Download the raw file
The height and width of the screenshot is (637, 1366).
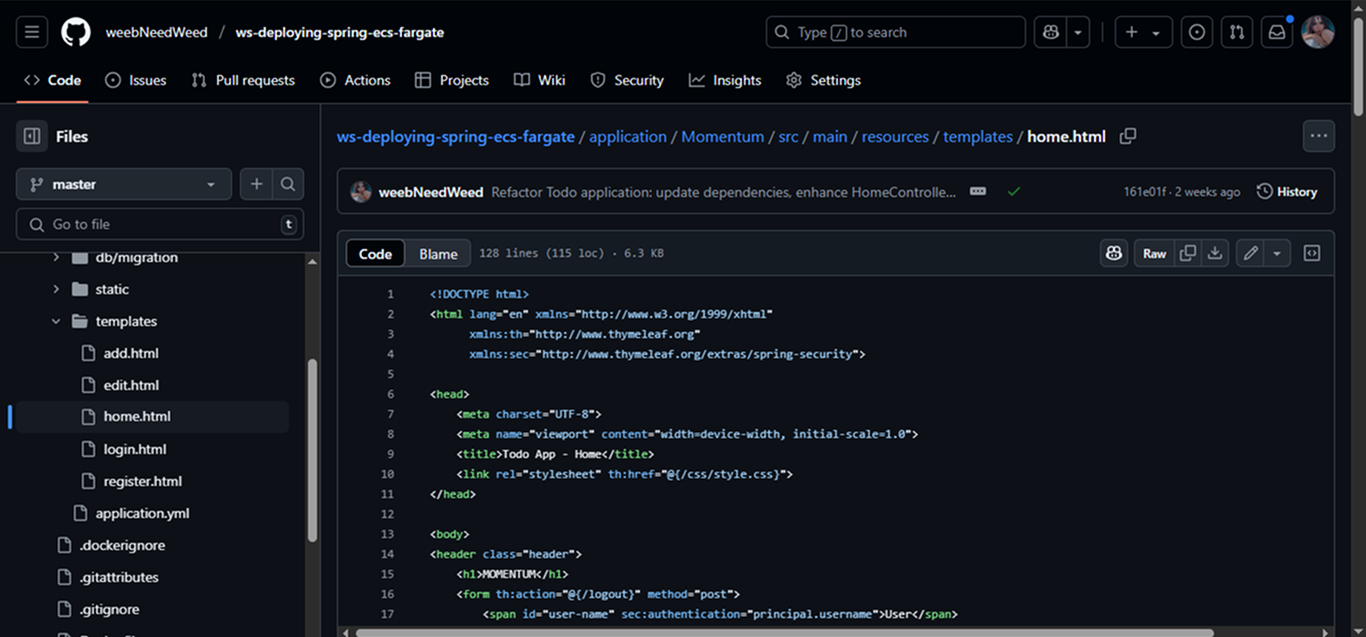[x=1215, y=253]
